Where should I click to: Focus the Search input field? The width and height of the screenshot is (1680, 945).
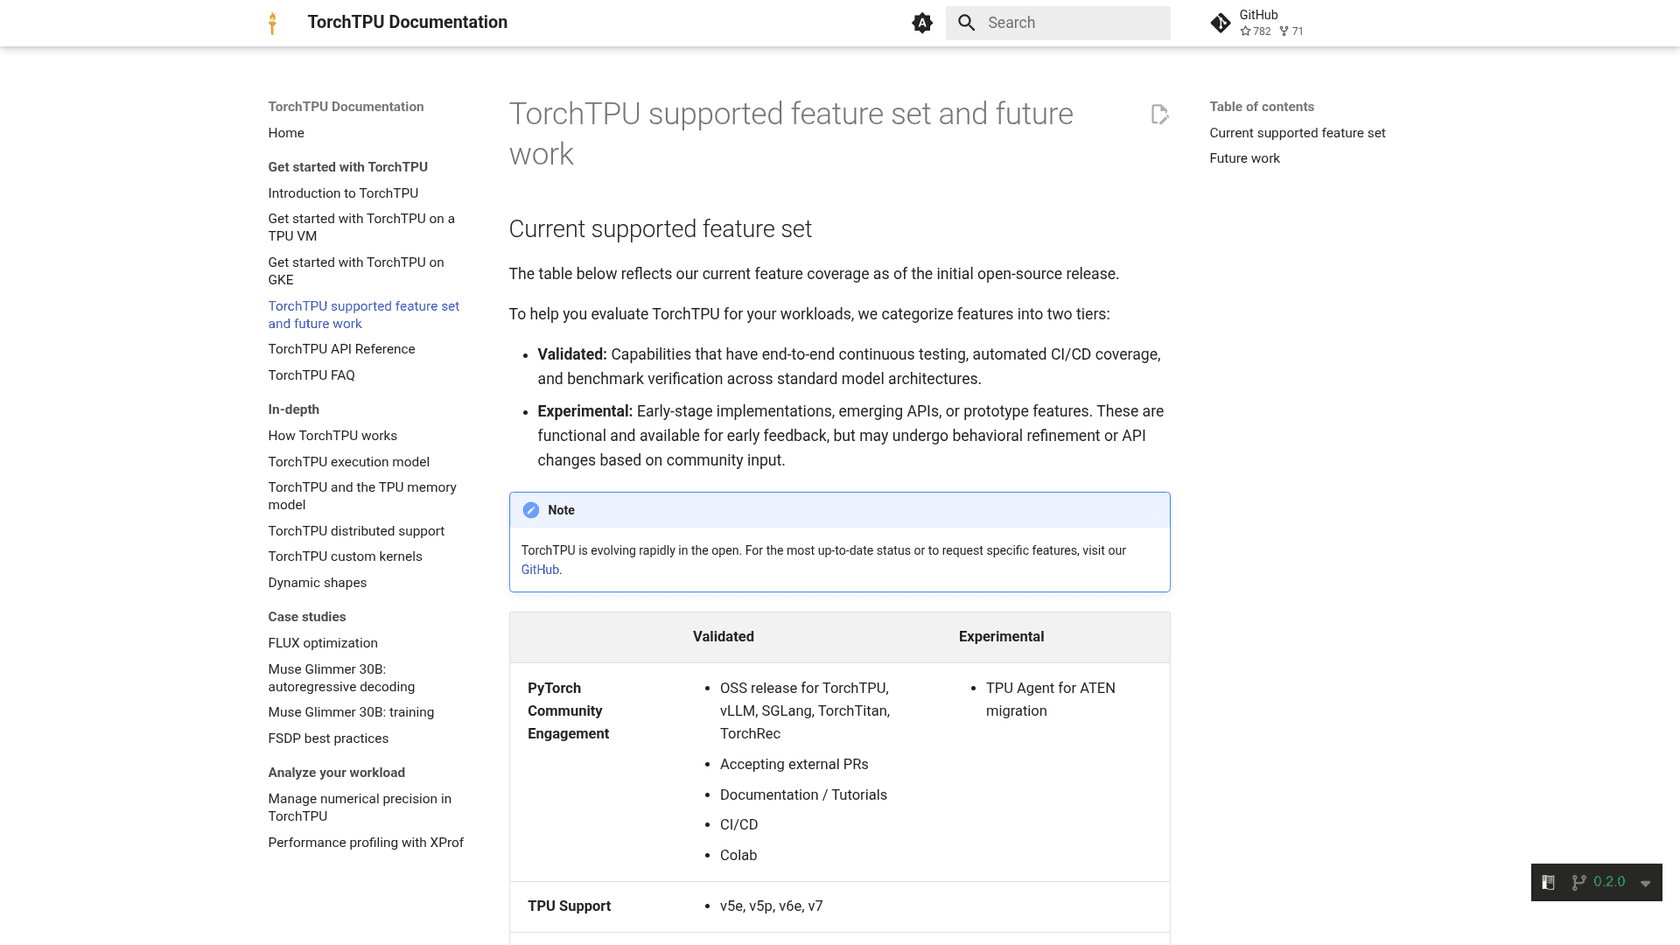(x=1058, y=23)
